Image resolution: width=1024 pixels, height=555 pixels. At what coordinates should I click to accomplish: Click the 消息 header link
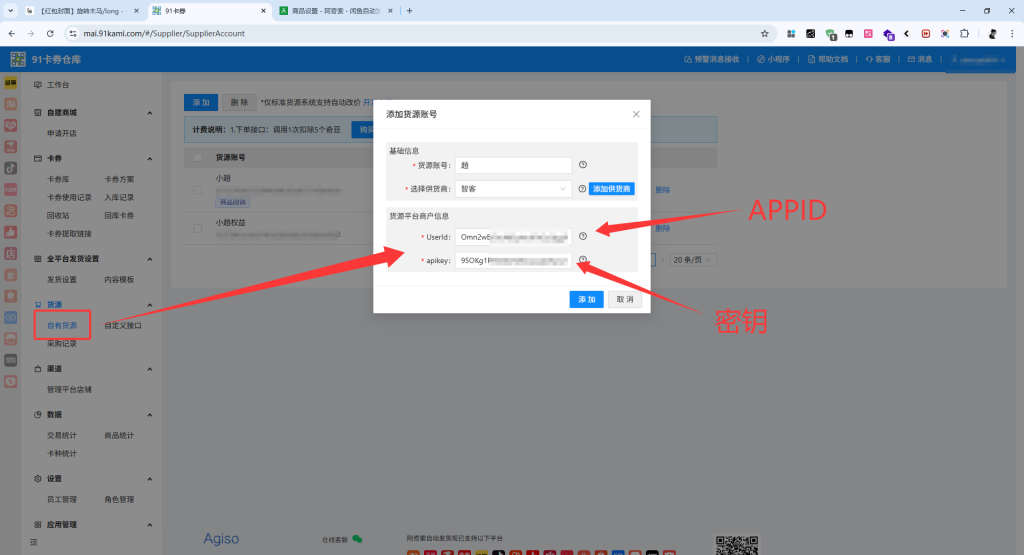point(920,59)
